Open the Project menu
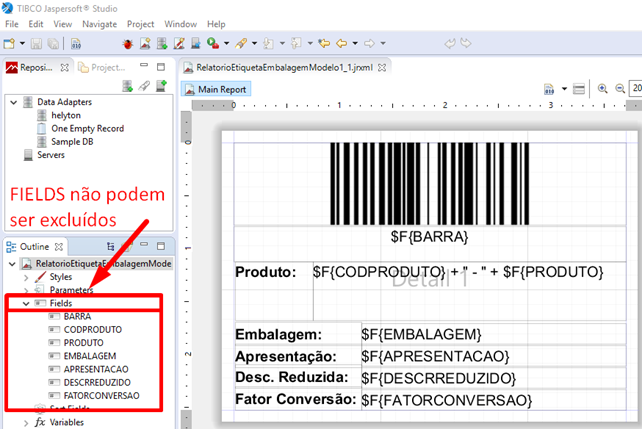Screen dimensions: 642x429 click(140, 24)
